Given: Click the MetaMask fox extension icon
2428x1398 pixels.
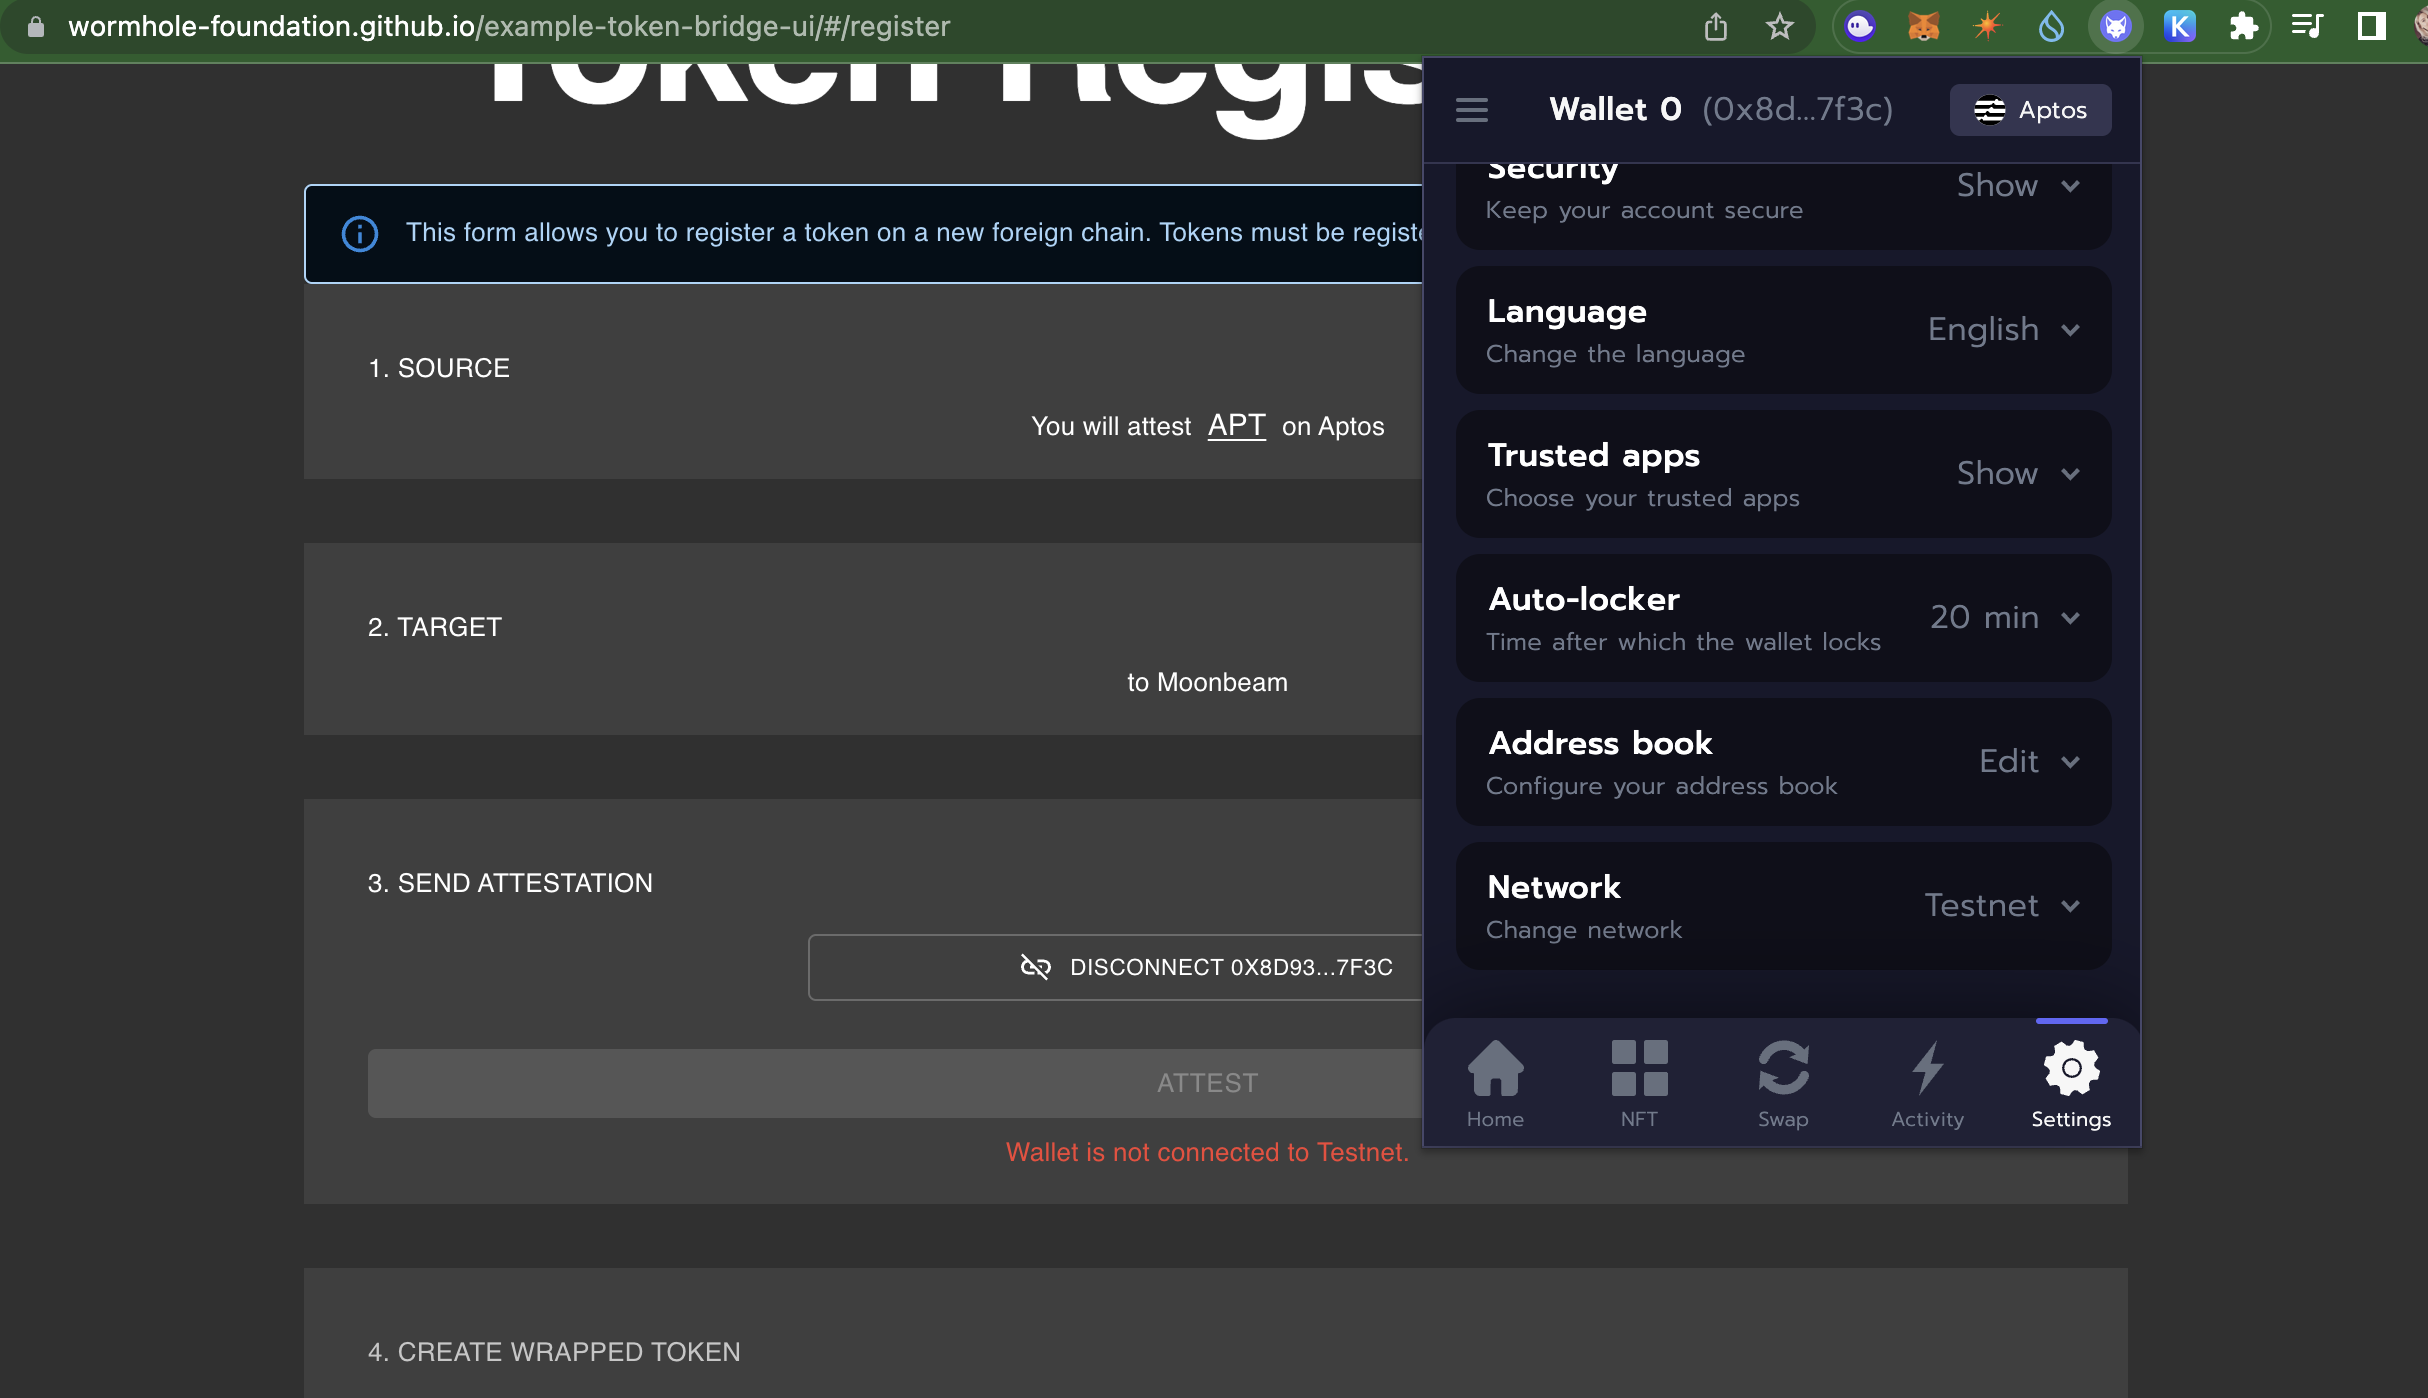Looking at the screenshot, I should point(1923,26).
